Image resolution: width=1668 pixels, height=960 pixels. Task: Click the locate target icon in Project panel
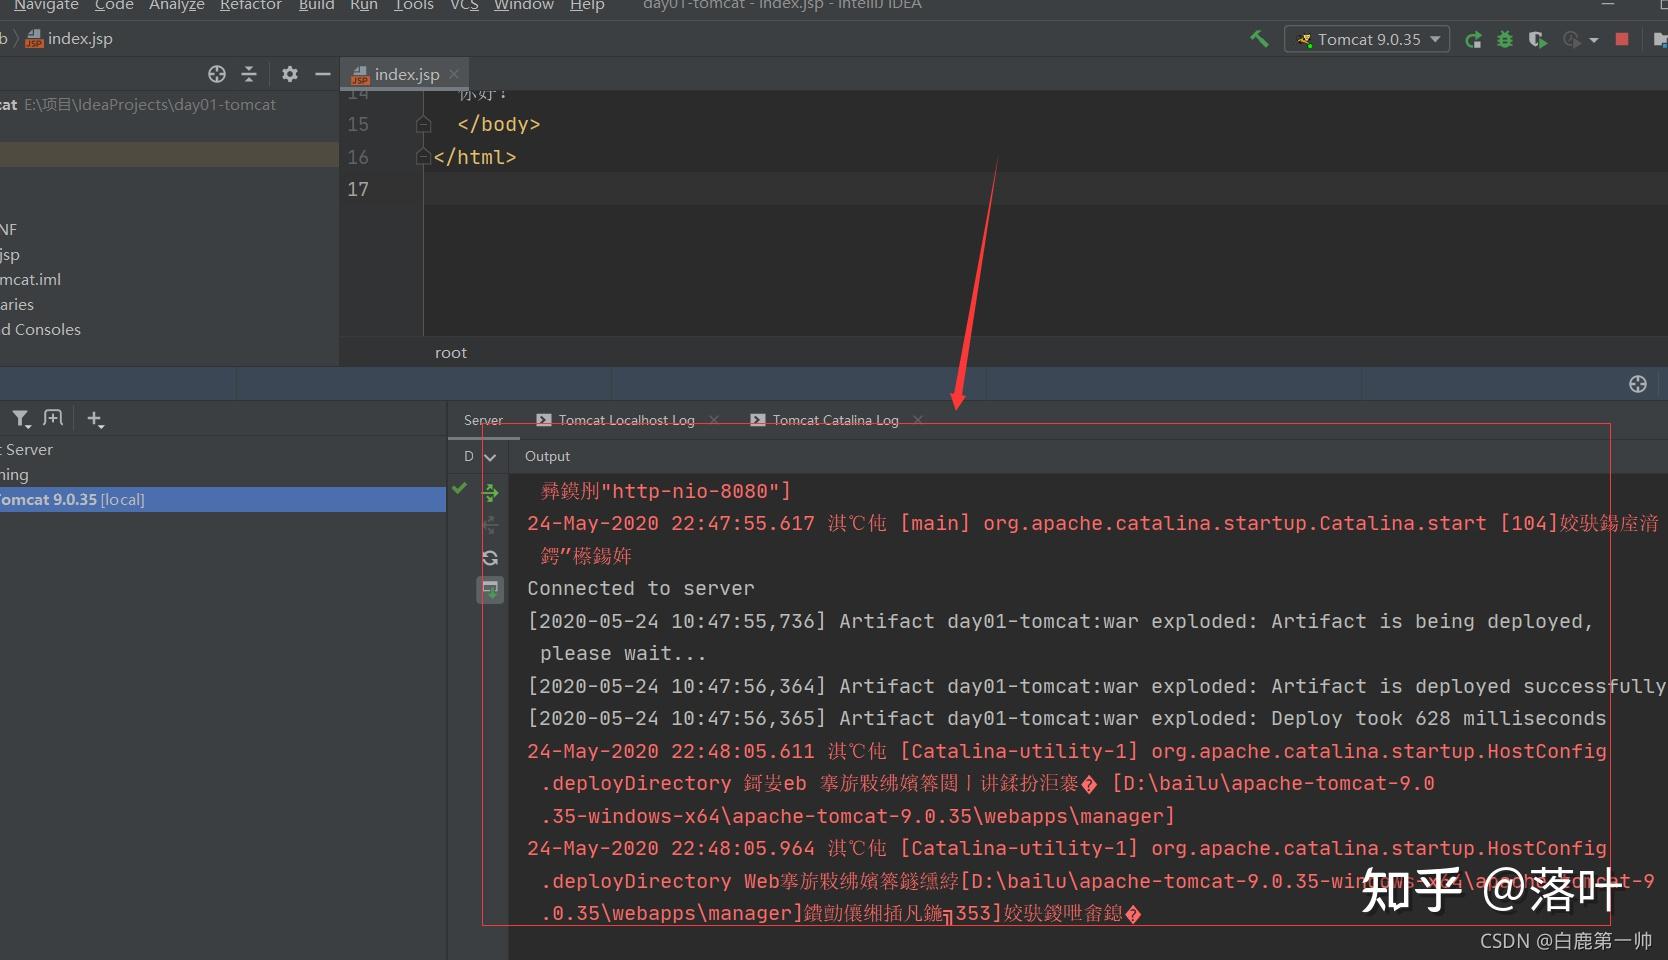[x=217, y=74]
